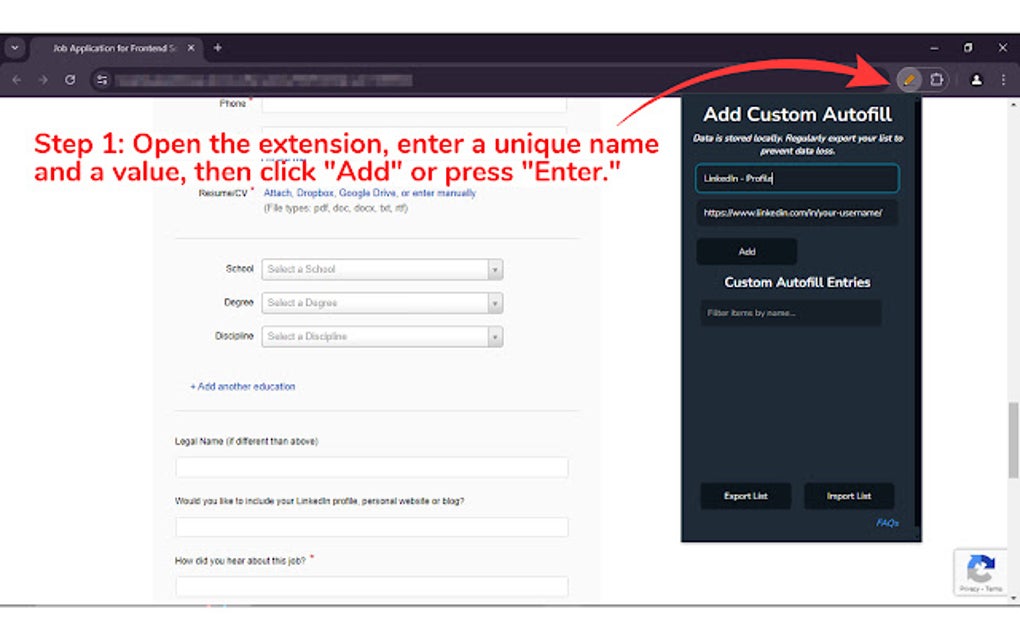Screen dimensions: 1020x638
Task: Click the Export List button
Action: coord(745,495)
